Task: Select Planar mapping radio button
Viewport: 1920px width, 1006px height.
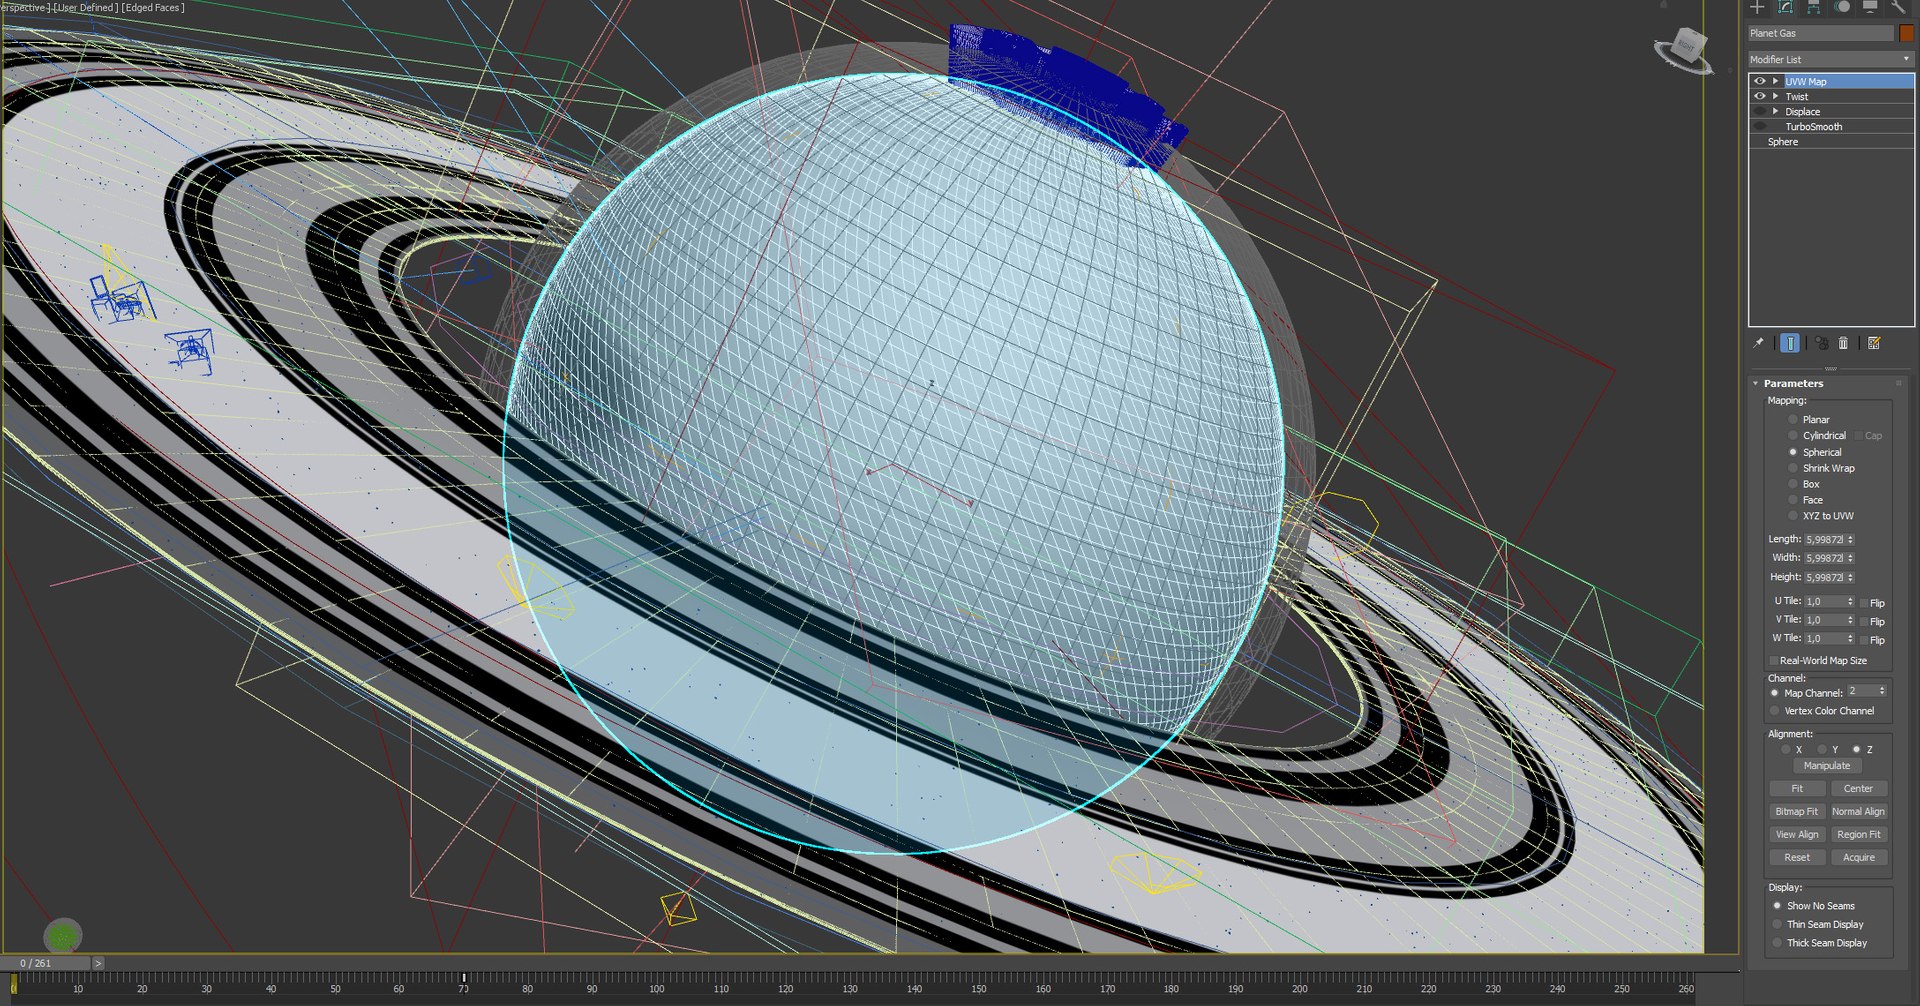Action: 1793,420
